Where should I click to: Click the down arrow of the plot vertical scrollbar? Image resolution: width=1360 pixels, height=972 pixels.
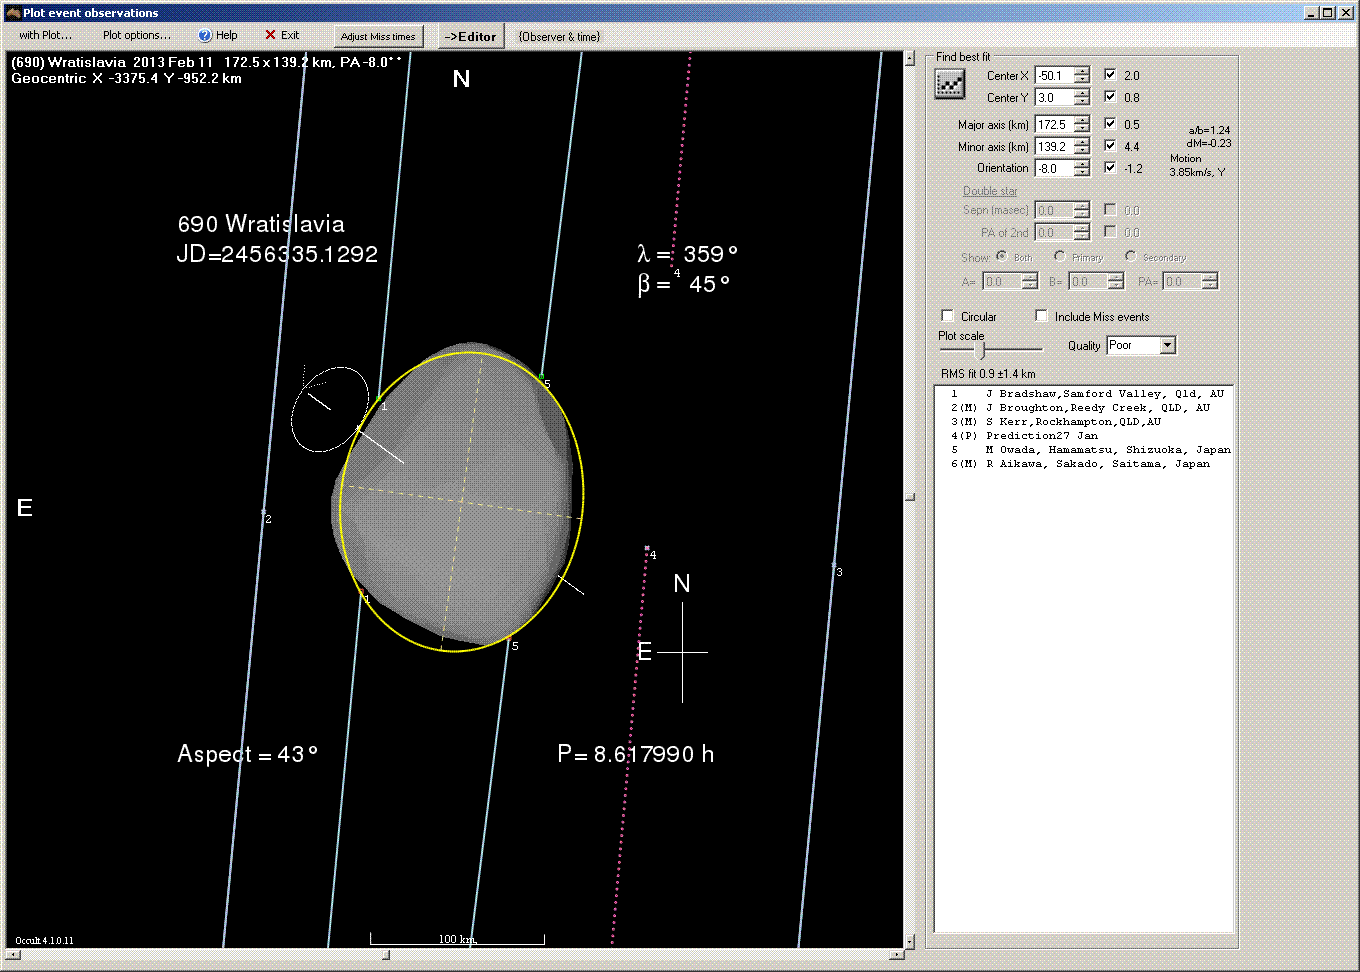(x=909, y=941)
